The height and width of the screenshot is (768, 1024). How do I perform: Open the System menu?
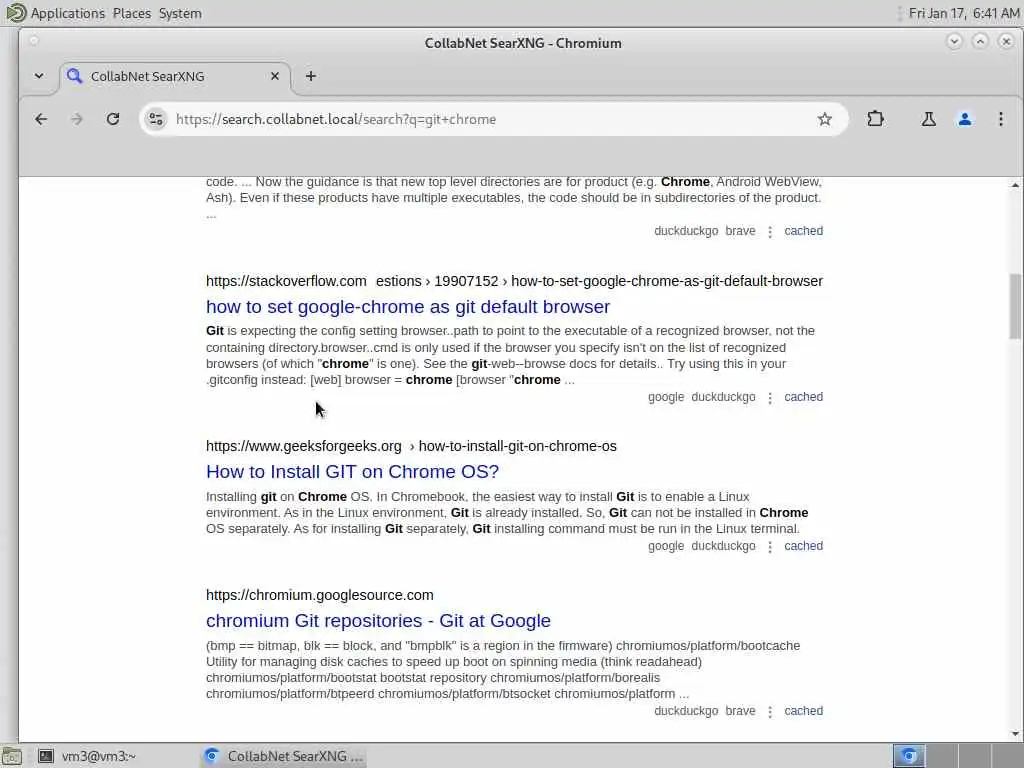[x=180, y=13]
